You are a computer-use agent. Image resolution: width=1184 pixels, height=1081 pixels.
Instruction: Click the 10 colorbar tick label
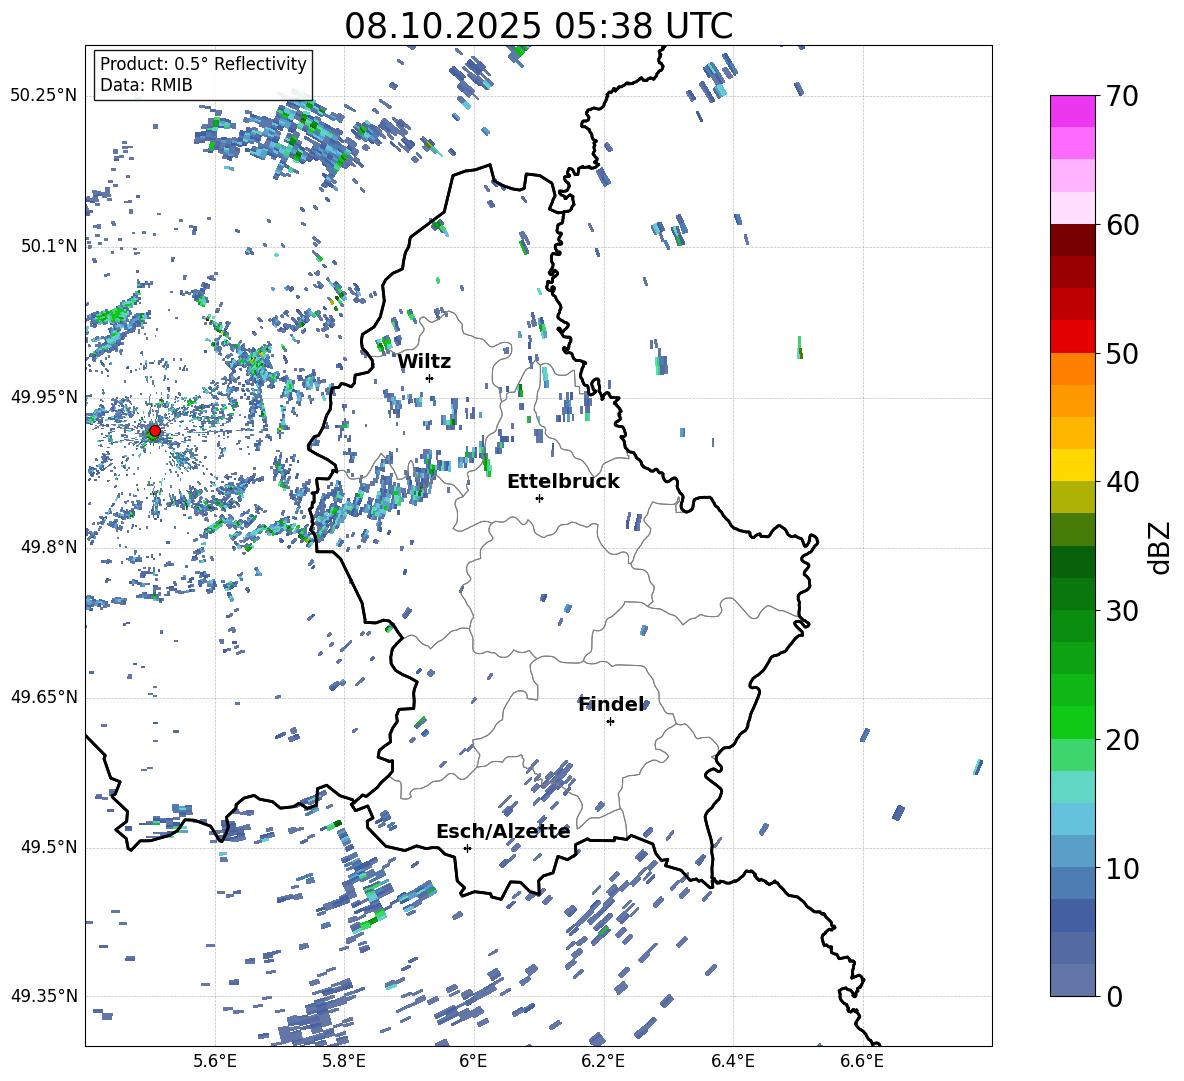(1122, 868)
